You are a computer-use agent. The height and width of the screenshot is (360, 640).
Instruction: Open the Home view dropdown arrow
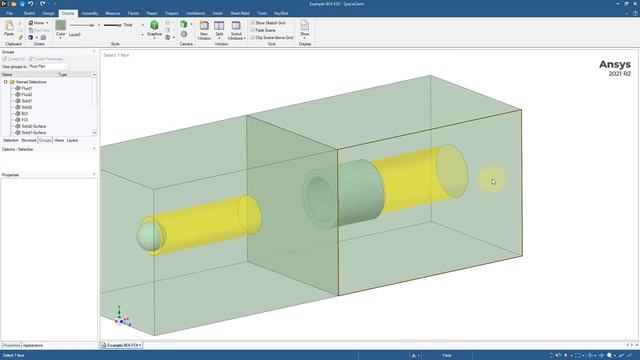point(47,23)
